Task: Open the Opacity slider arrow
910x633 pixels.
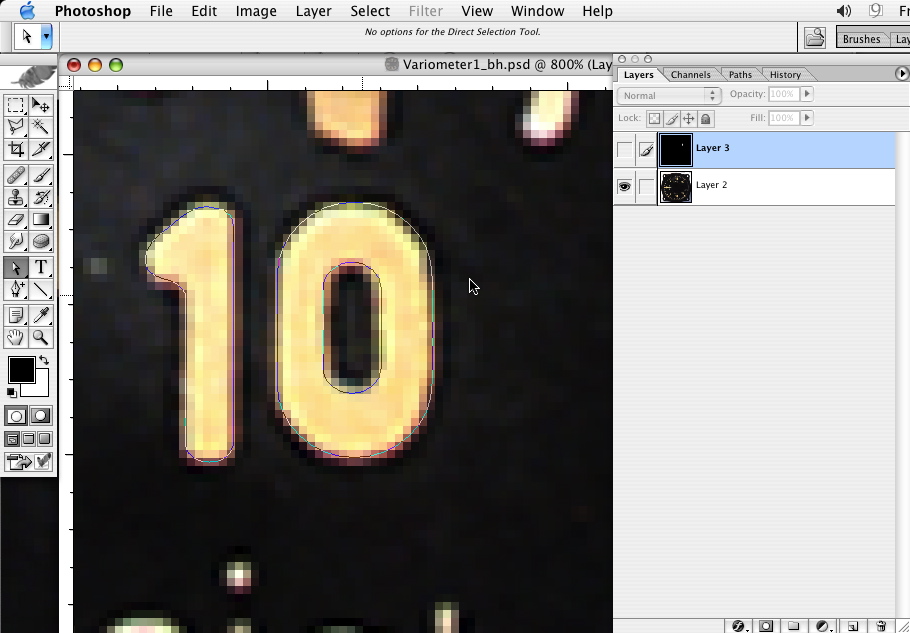Action: (x=807, y=94)
